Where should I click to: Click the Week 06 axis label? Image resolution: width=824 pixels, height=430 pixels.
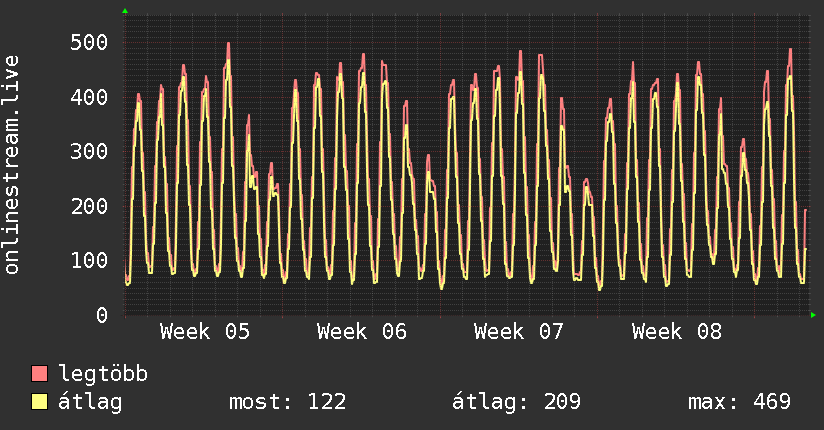tap(362, 332)
